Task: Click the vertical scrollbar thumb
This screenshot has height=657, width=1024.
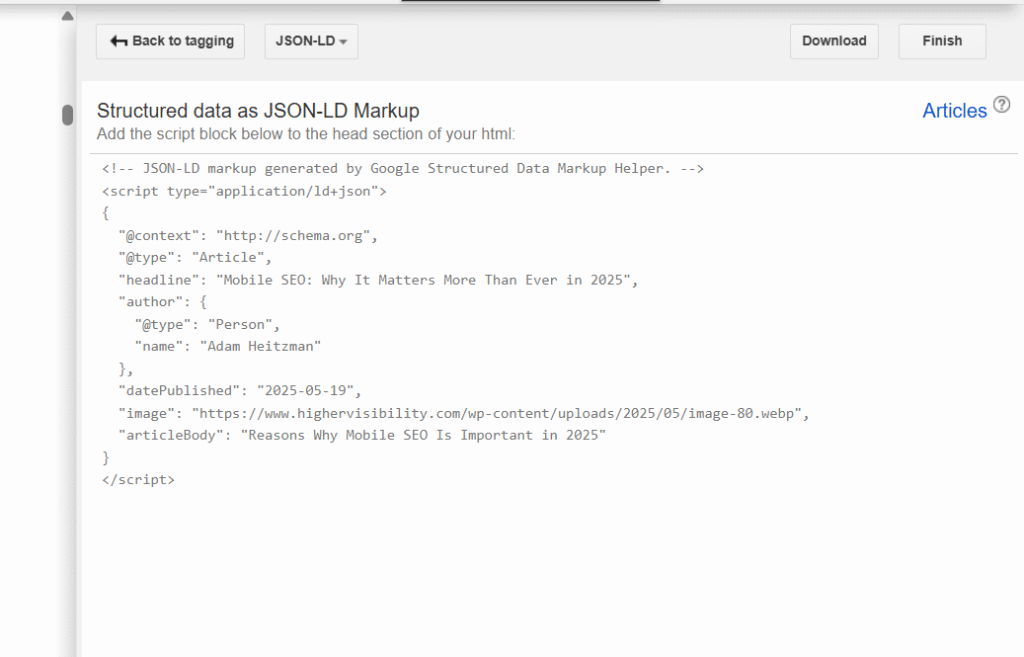Action: pyautogui.click(x=67, y=115)
